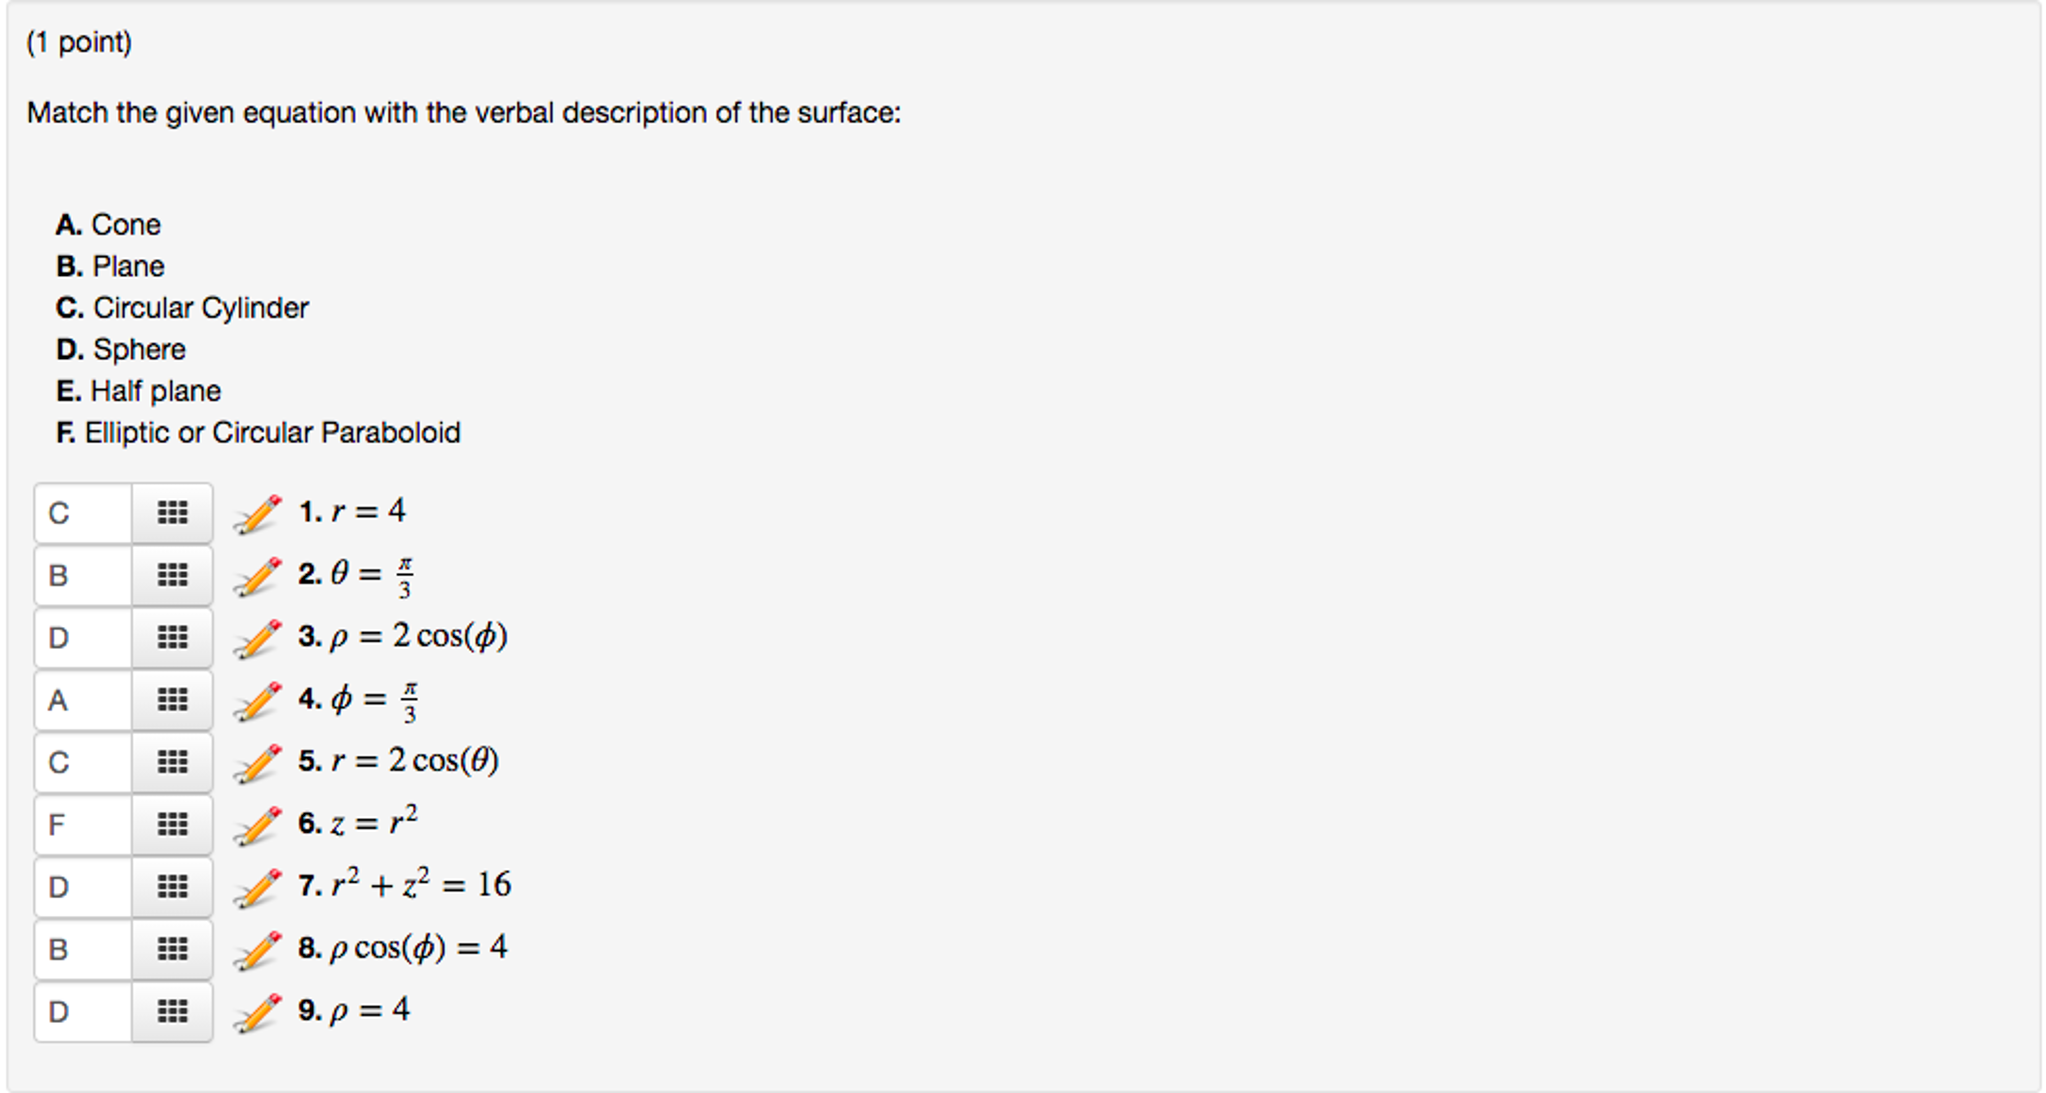Click the grid icon next to z = r²
The height and width of the screenshot is (1093, 2046).
pyautogui.click(x=172, y=824)
